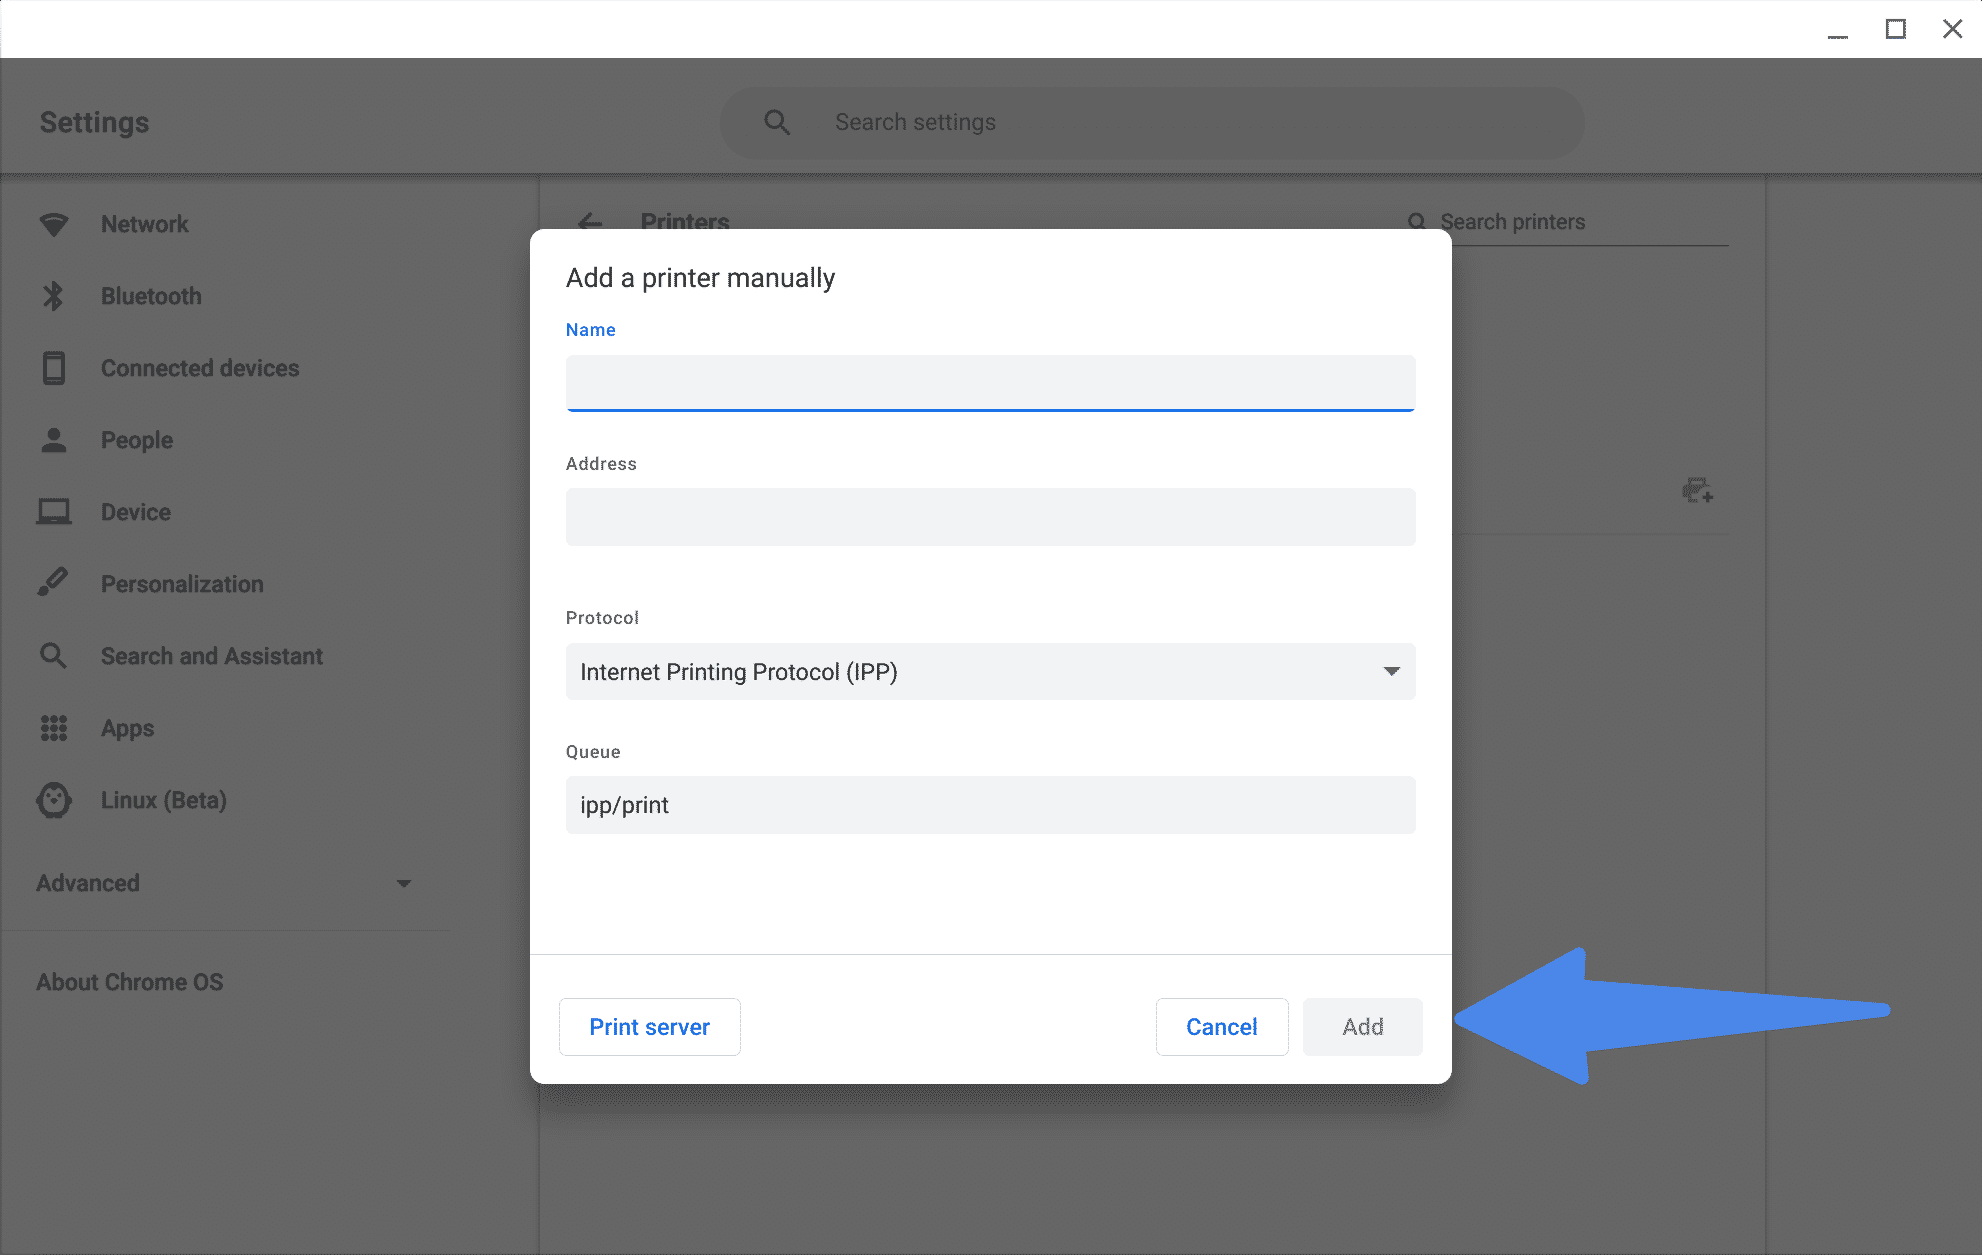Viewport: 1982px width, 1255px height.
Task: Click the Print server button
Action: click(x=649, y=1027)
